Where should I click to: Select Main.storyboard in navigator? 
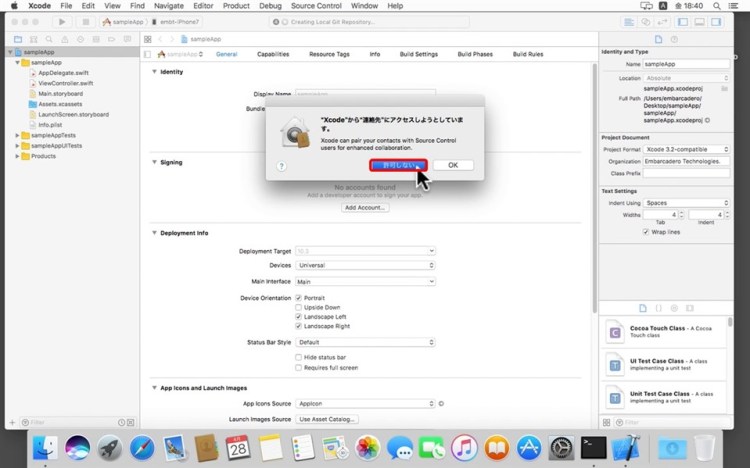click(61, 94)
